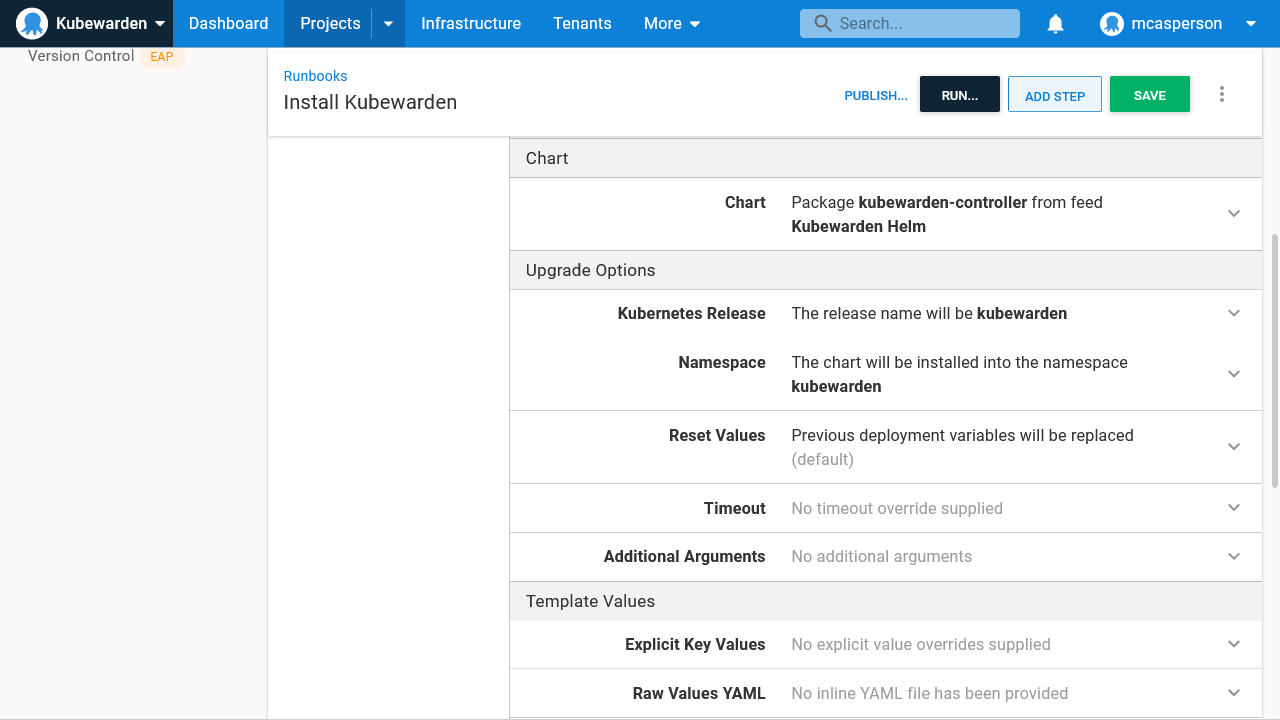Switch to the Dashboard section
The image size is (1280, 720).
coord(228,23)
